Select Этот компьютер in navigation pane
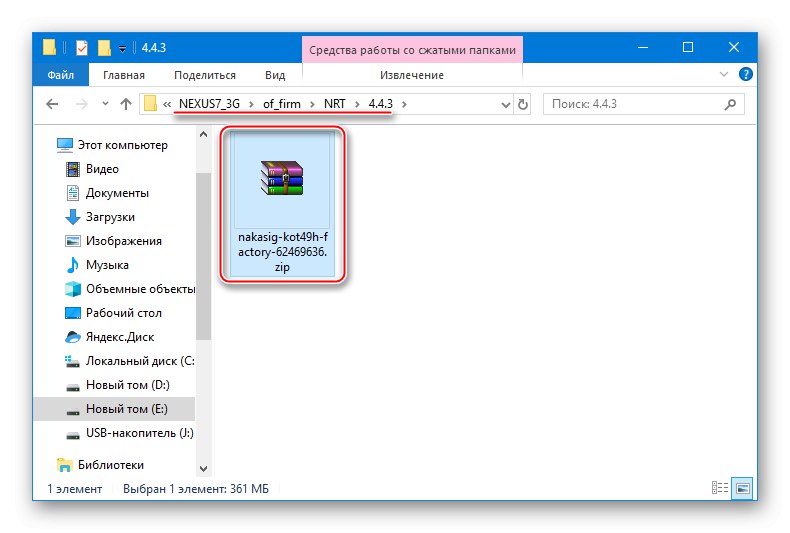 coord(122,145)
